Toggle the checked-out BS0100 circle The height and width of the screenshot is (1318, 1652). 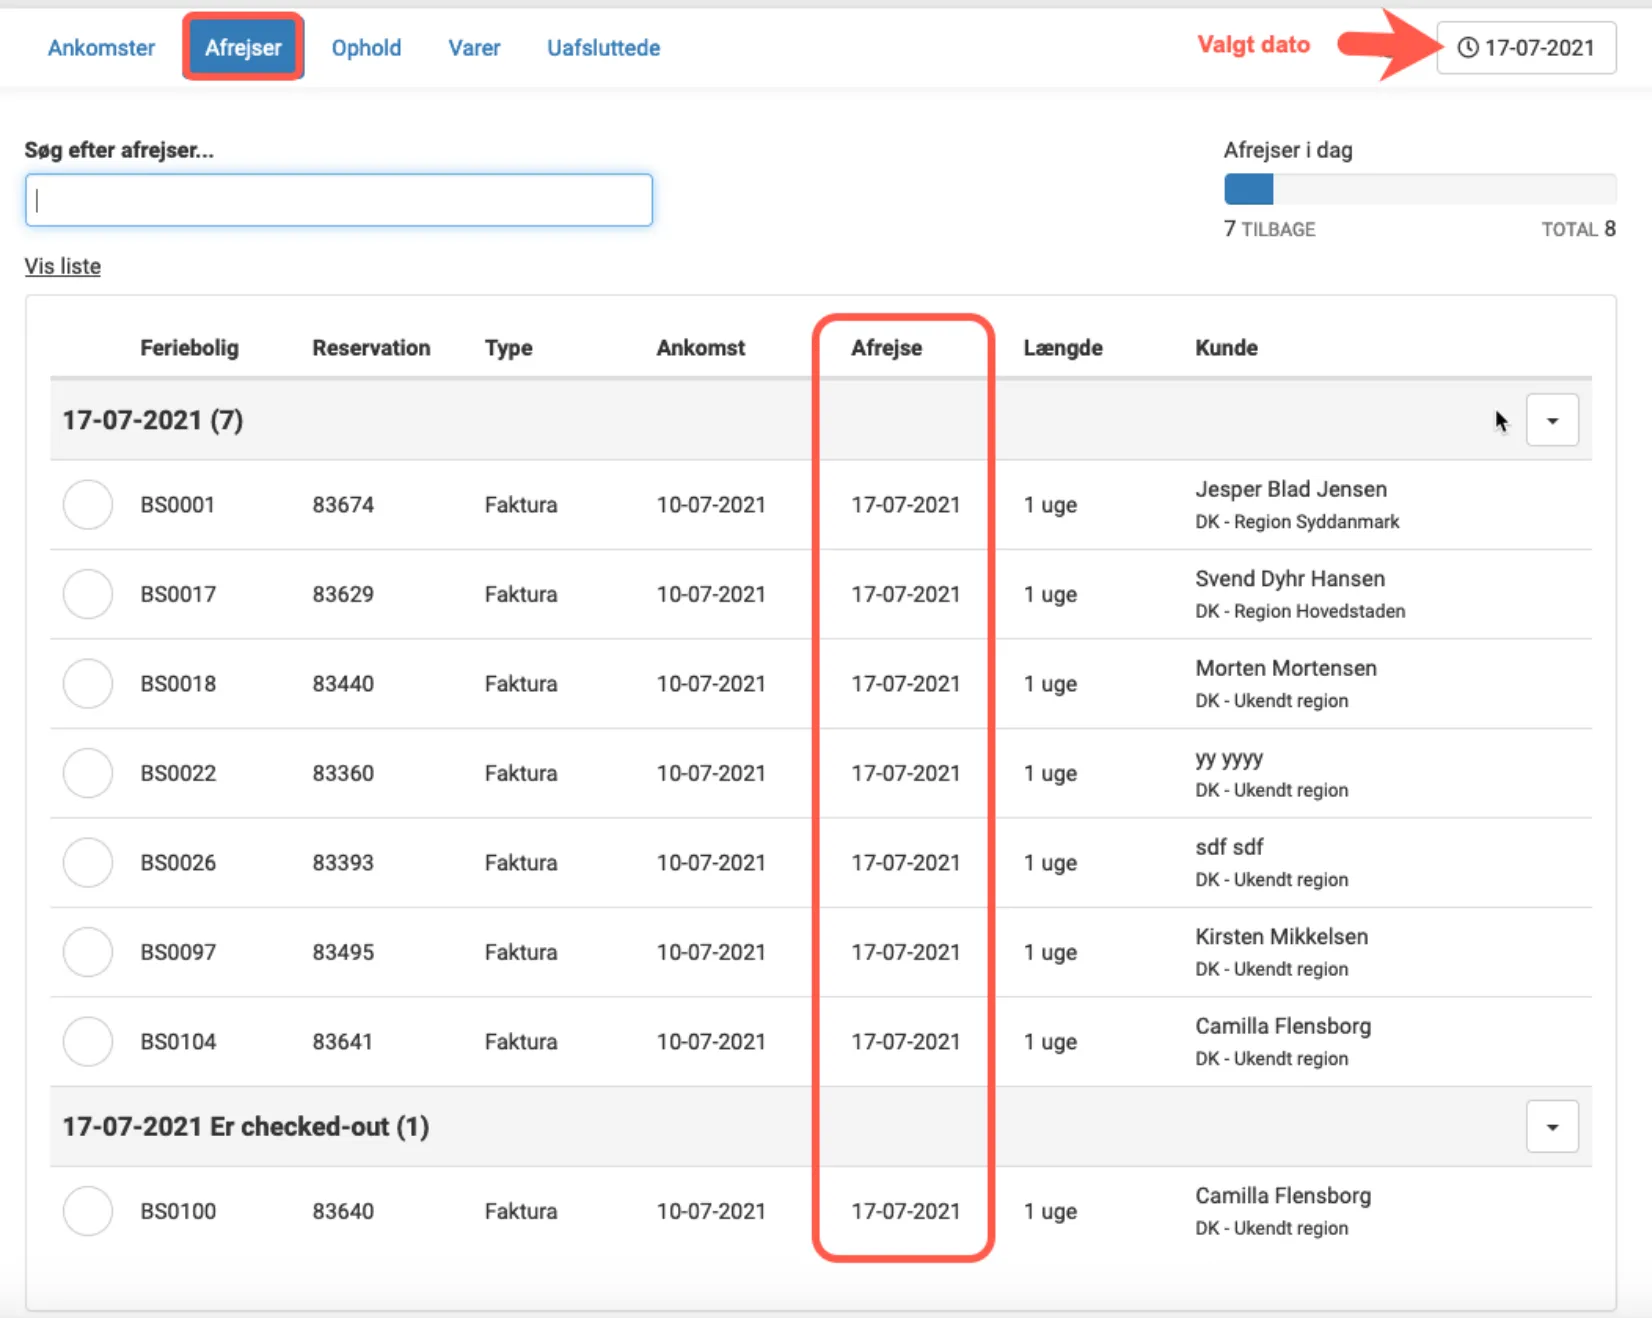click(x=88, y=1211)
